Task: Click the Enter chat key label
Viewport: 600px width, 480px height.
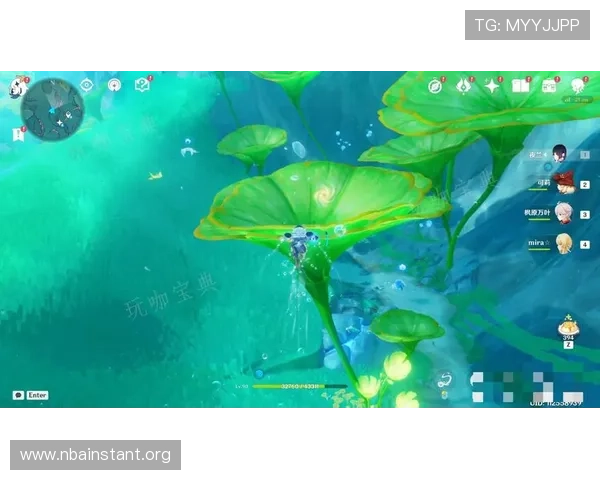Action: 37,395
